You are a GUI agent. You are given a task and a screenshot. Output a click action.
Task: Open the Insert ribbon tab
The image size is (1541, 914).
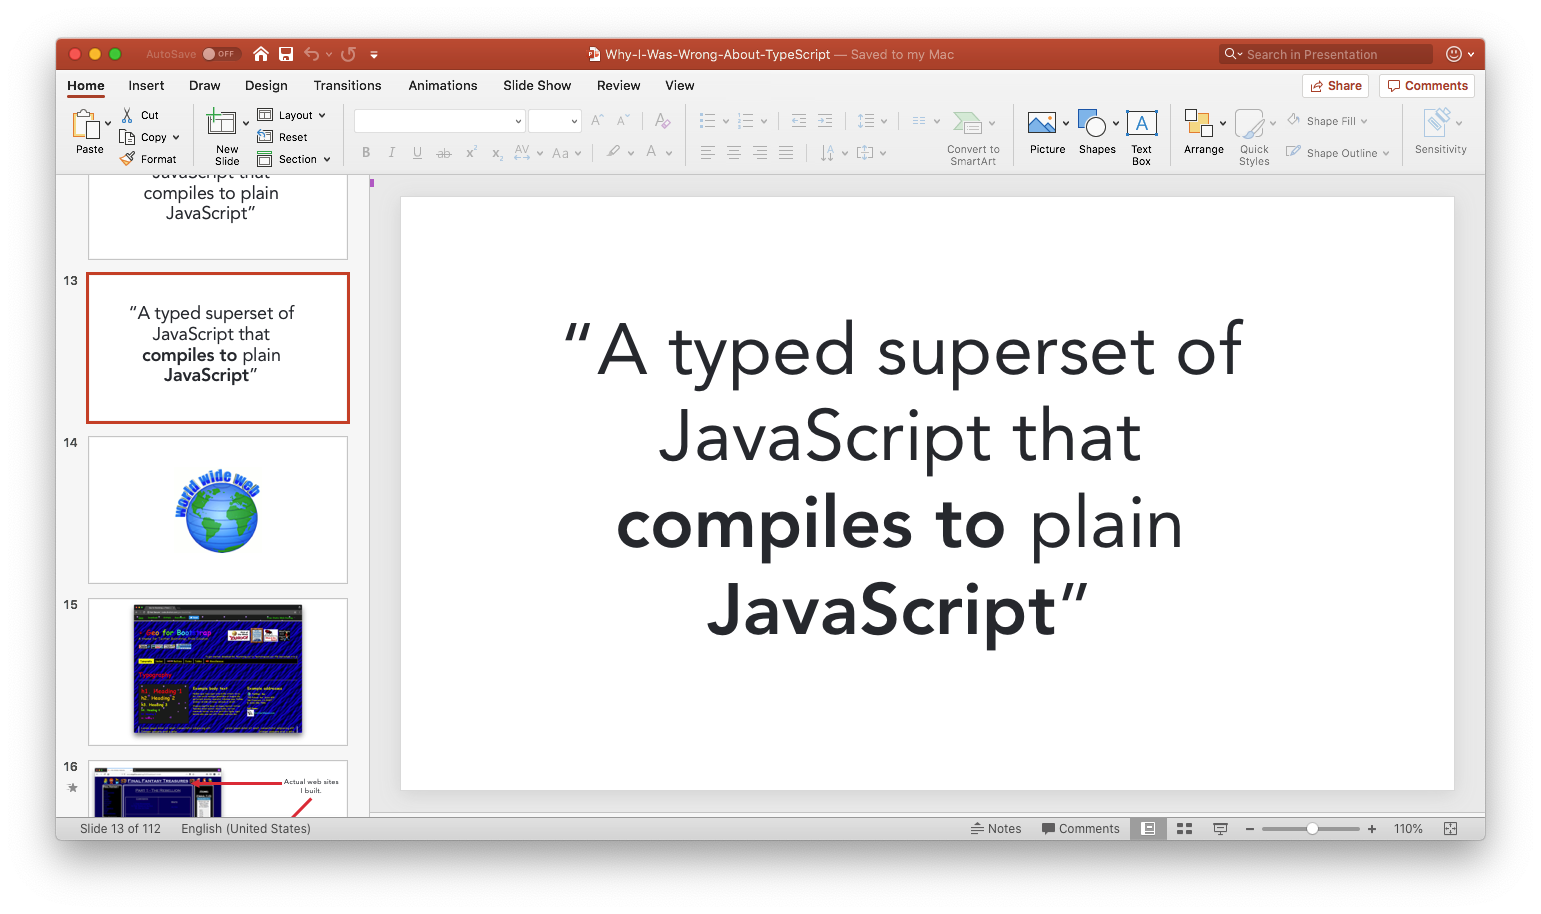(x=146, y=86)
